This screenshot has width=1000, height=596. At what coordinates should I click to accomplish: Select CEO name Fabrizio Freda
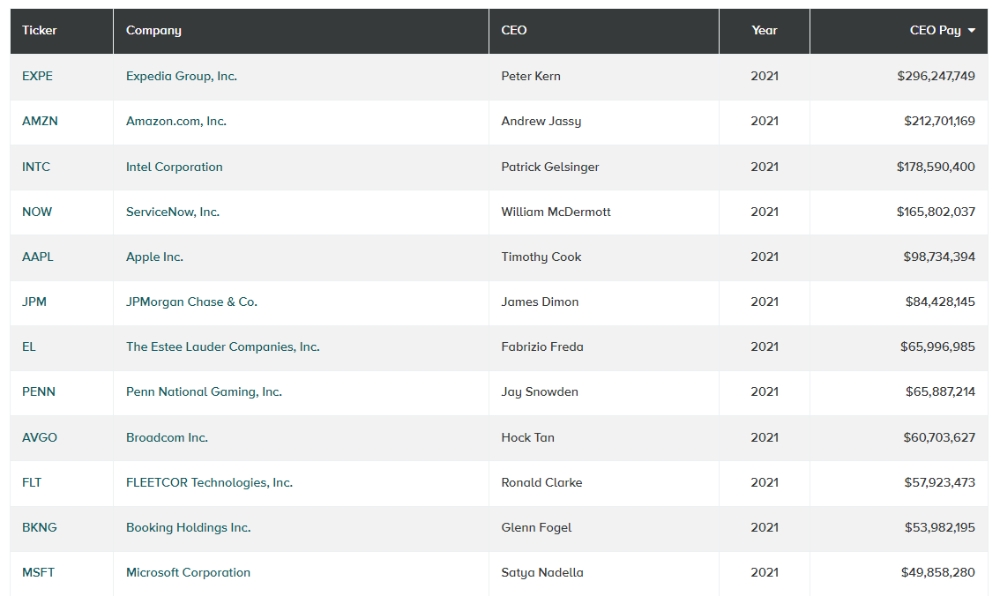point(542,347)
